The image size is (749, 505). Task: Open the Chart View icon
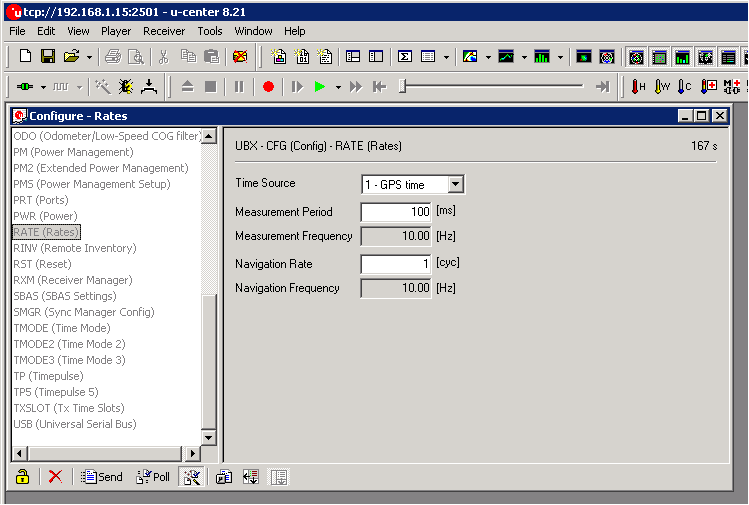click(x=506, y=56)
